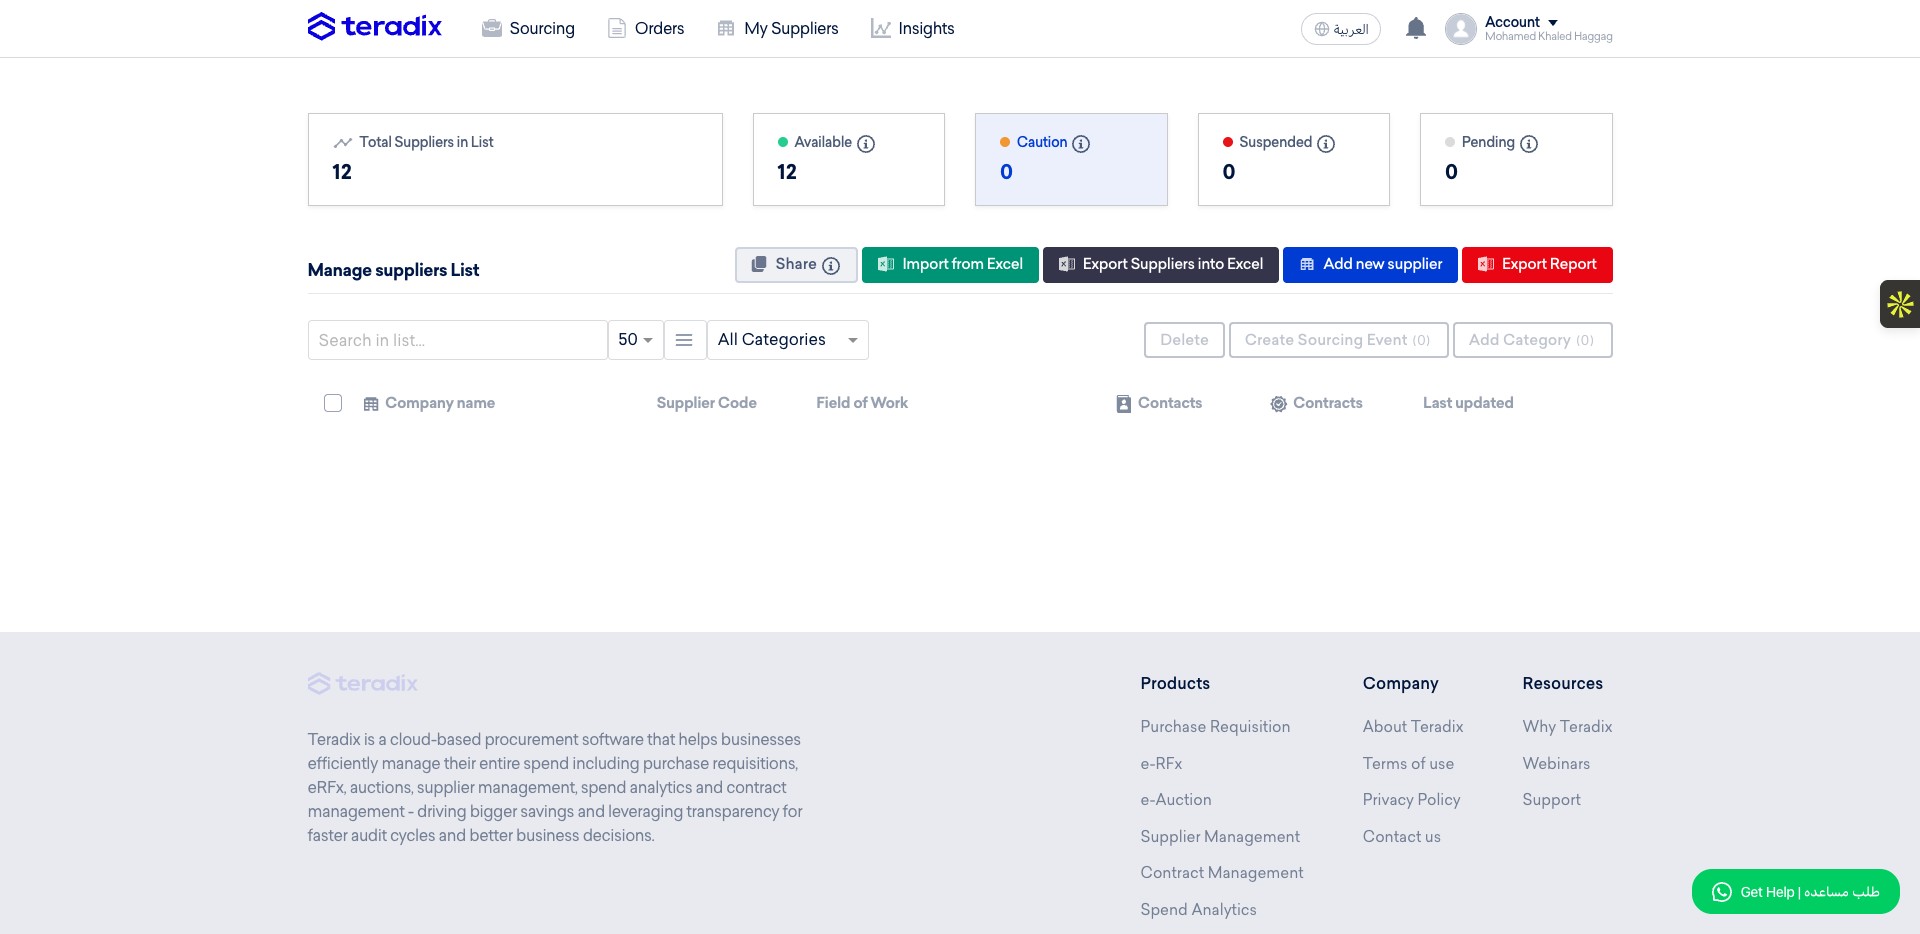Click the Contracts column icon
The image size is (1920, 934).
pos(1278,404)
